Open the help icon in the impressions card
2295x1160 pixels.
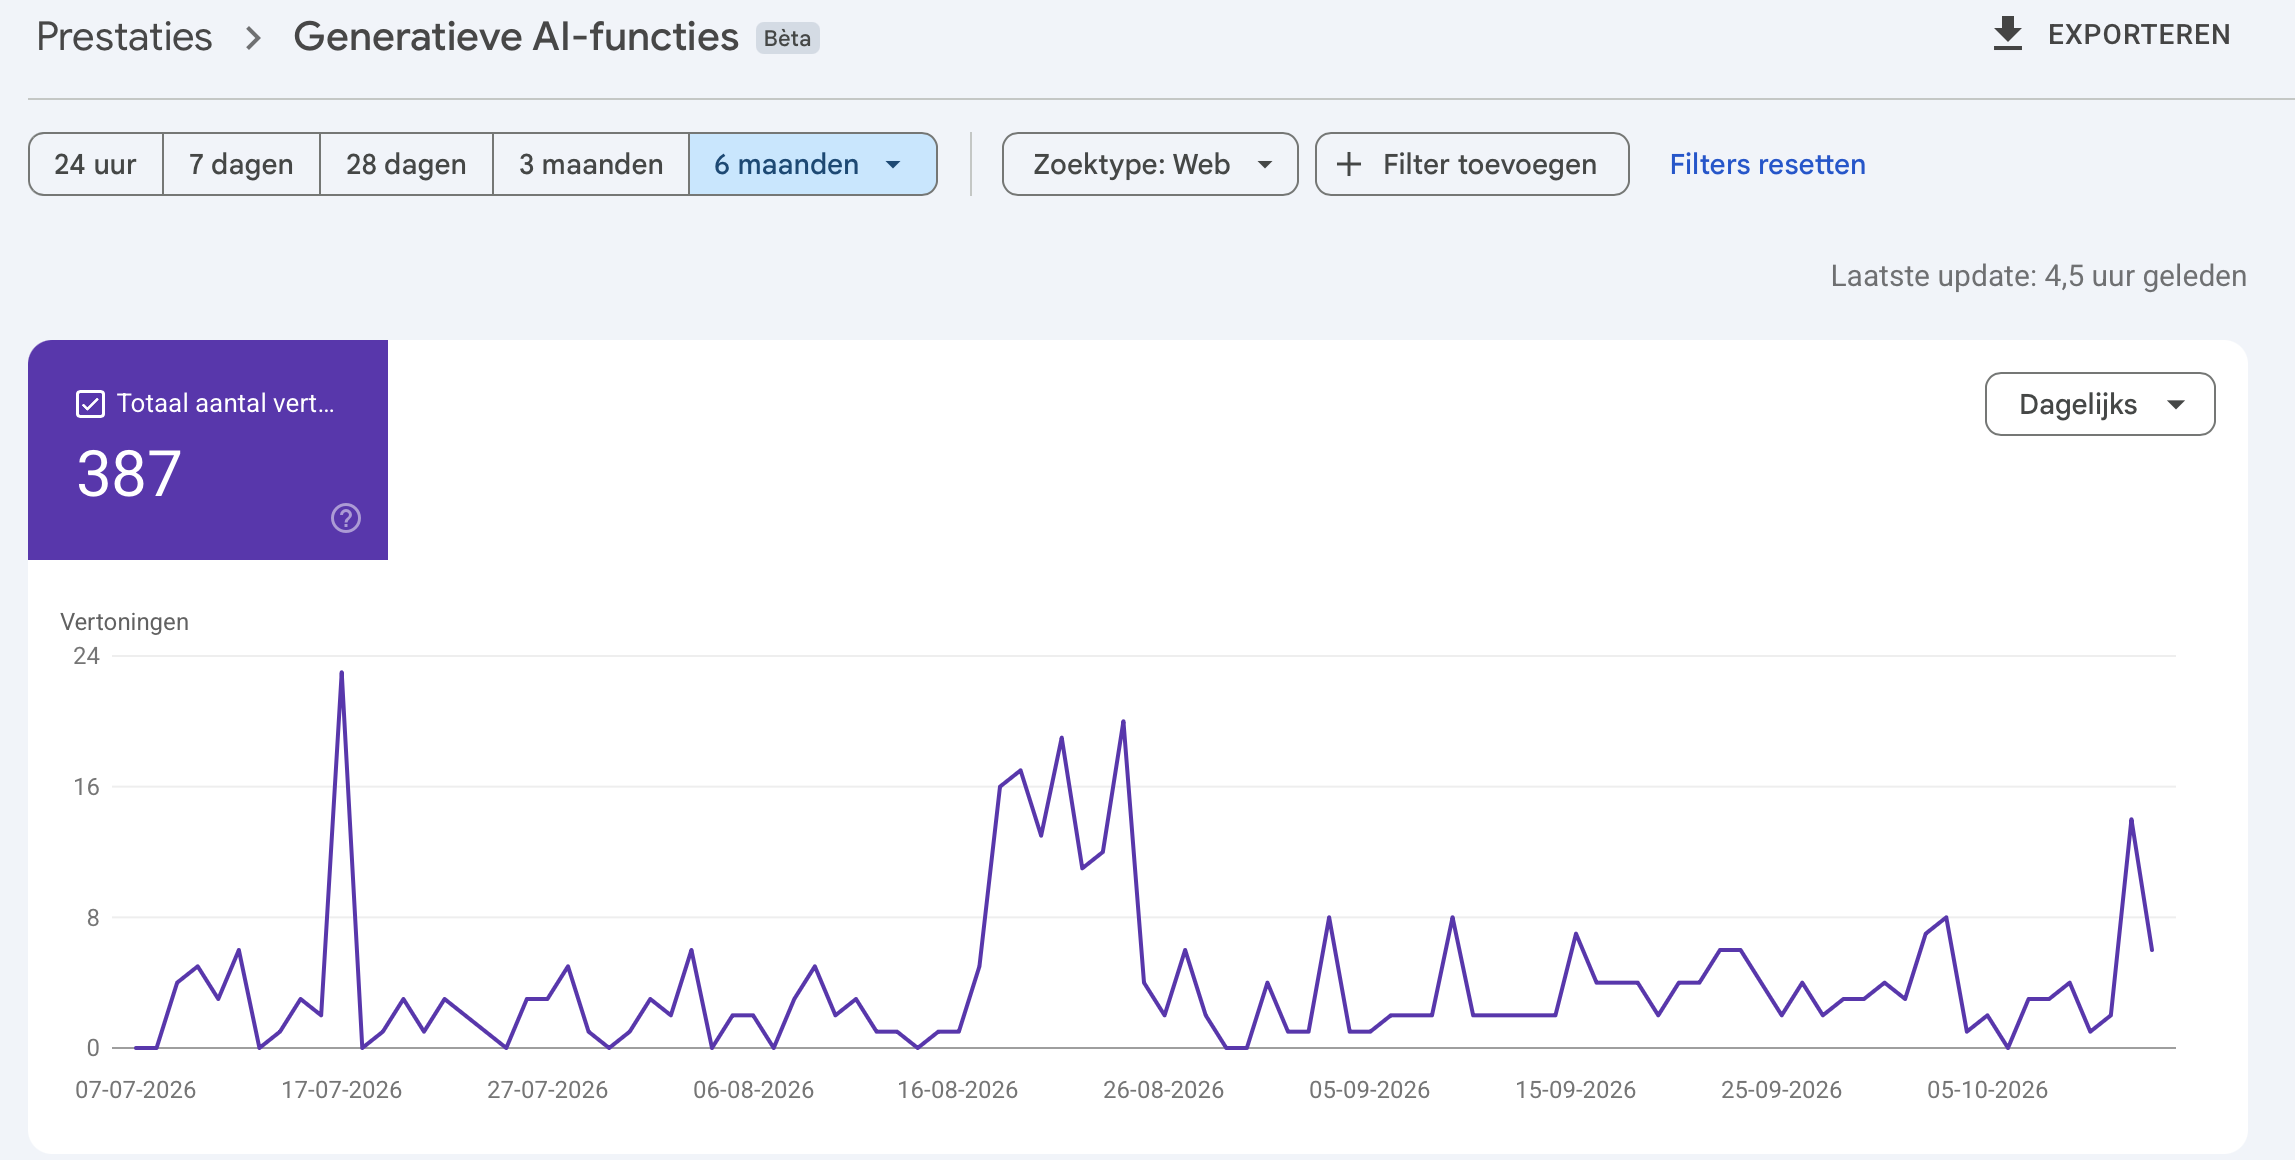point(346,518)
